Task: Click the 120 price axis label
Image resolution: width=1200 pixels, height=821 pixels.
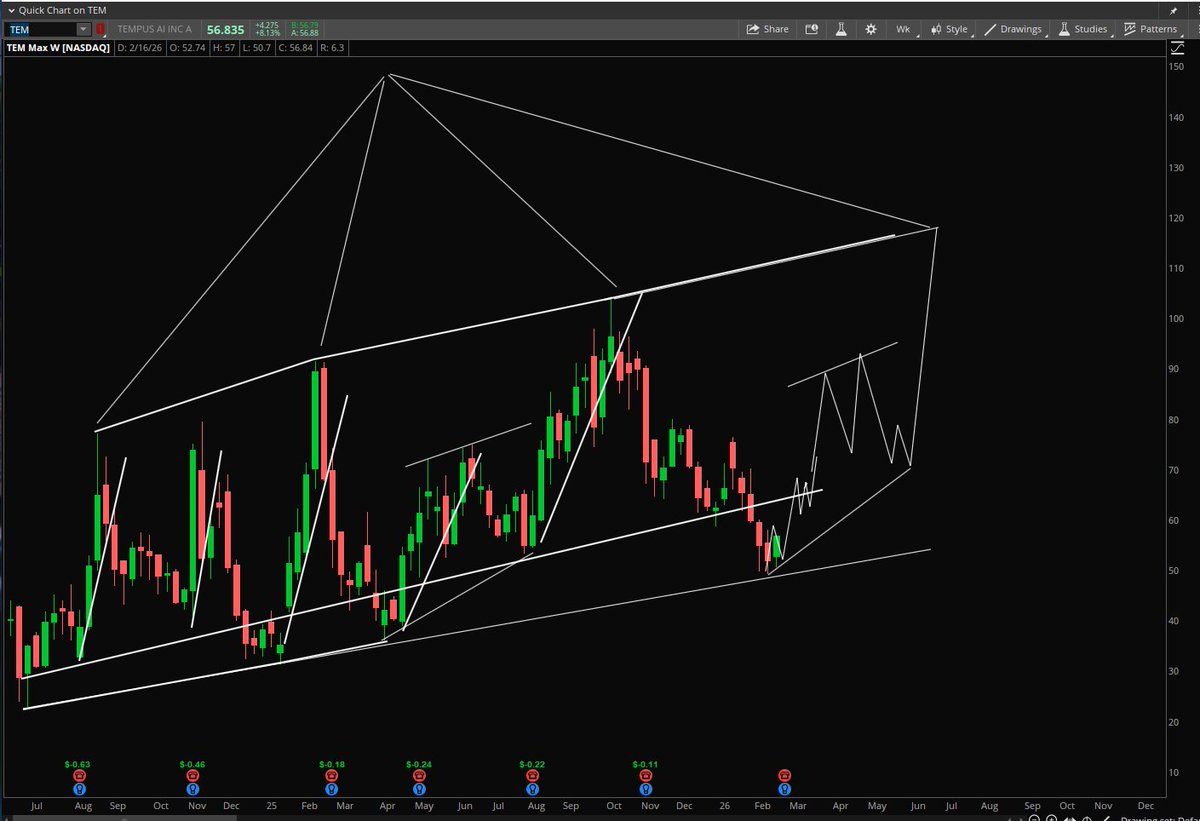Action: coord(1177,218)
